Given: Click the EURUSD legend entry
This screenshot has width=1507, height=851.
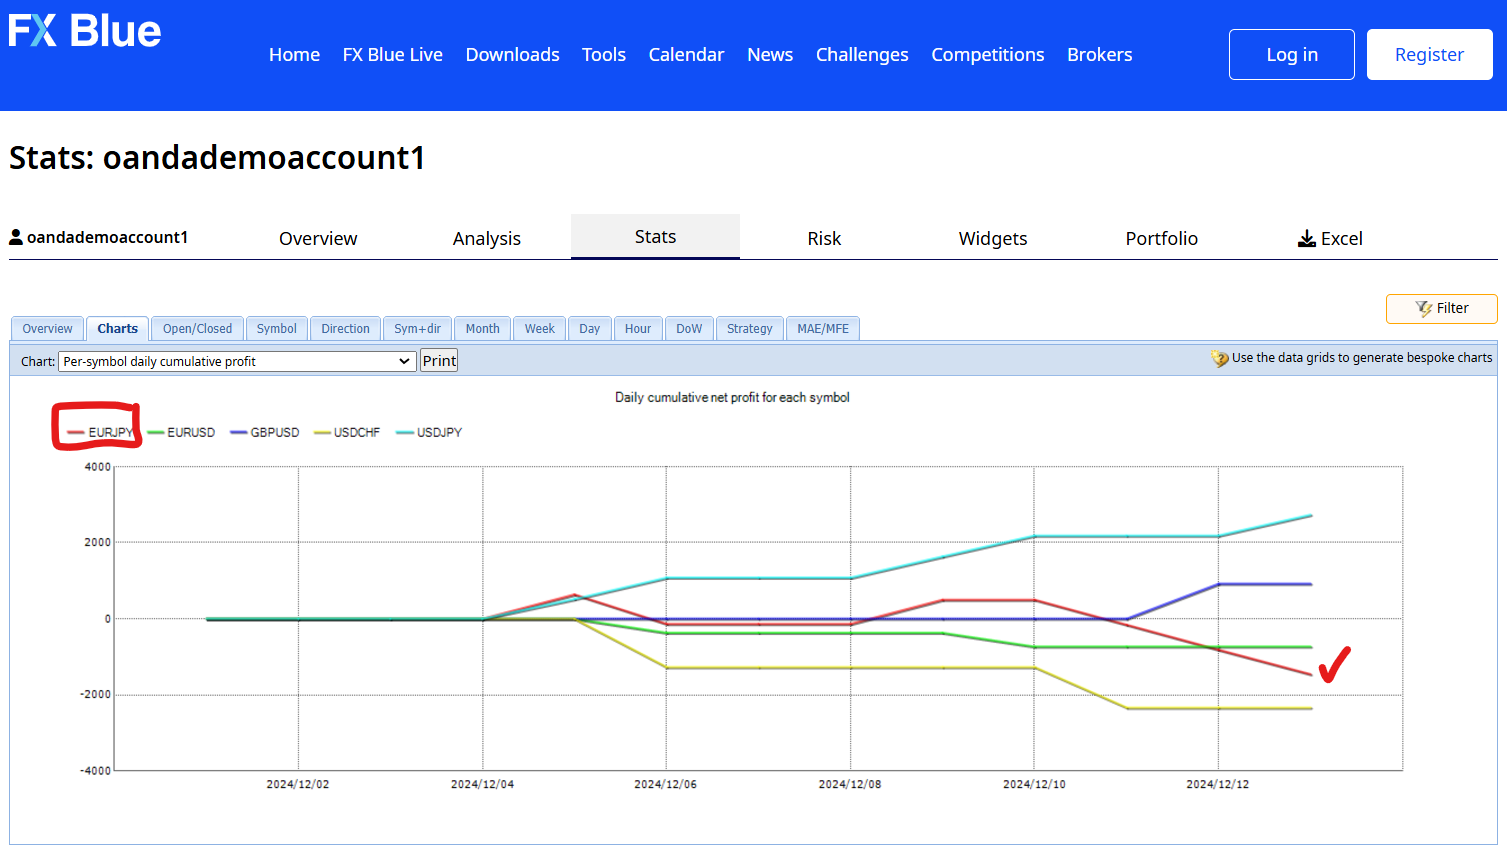Looking at the screenshot, I should pyautogui.click(x=181, y=433).
